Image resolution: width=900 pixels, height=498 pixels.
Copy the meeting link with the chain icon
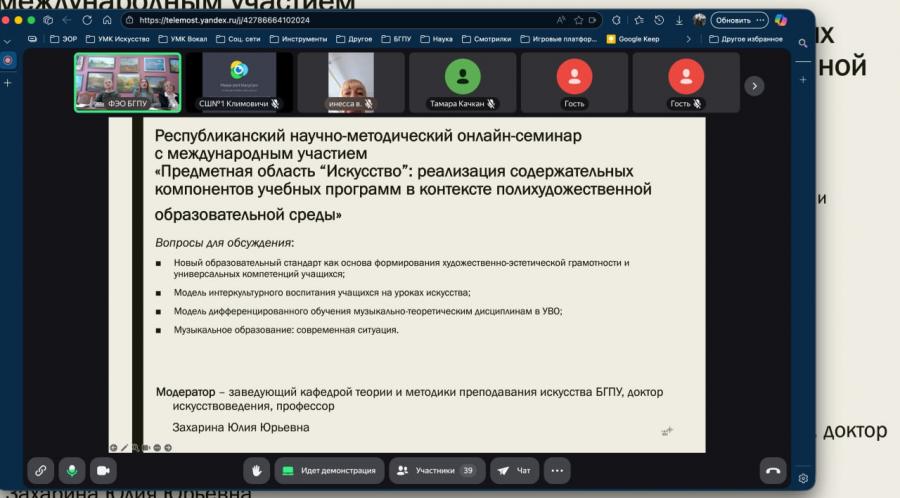tap(40, 470)
